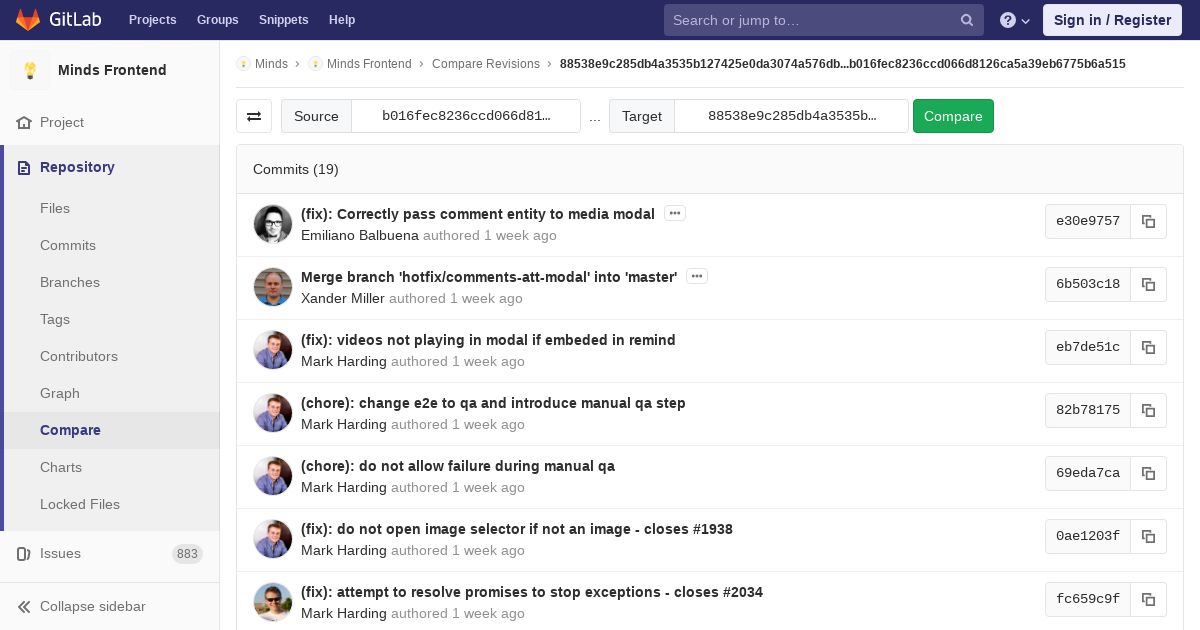Expand description of Merge branch hotfix commit

[697, 276]
